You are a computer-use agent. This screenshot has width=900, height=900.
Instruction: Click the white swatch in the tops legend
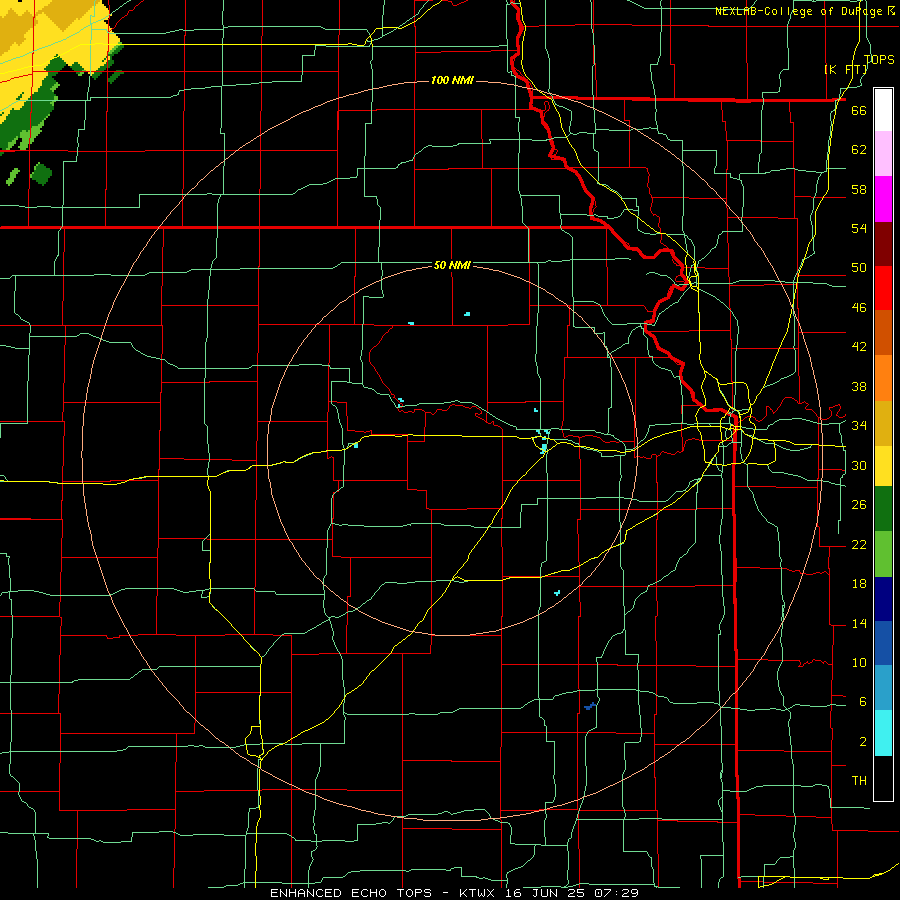pyautogui.click(x=883, y=110)
